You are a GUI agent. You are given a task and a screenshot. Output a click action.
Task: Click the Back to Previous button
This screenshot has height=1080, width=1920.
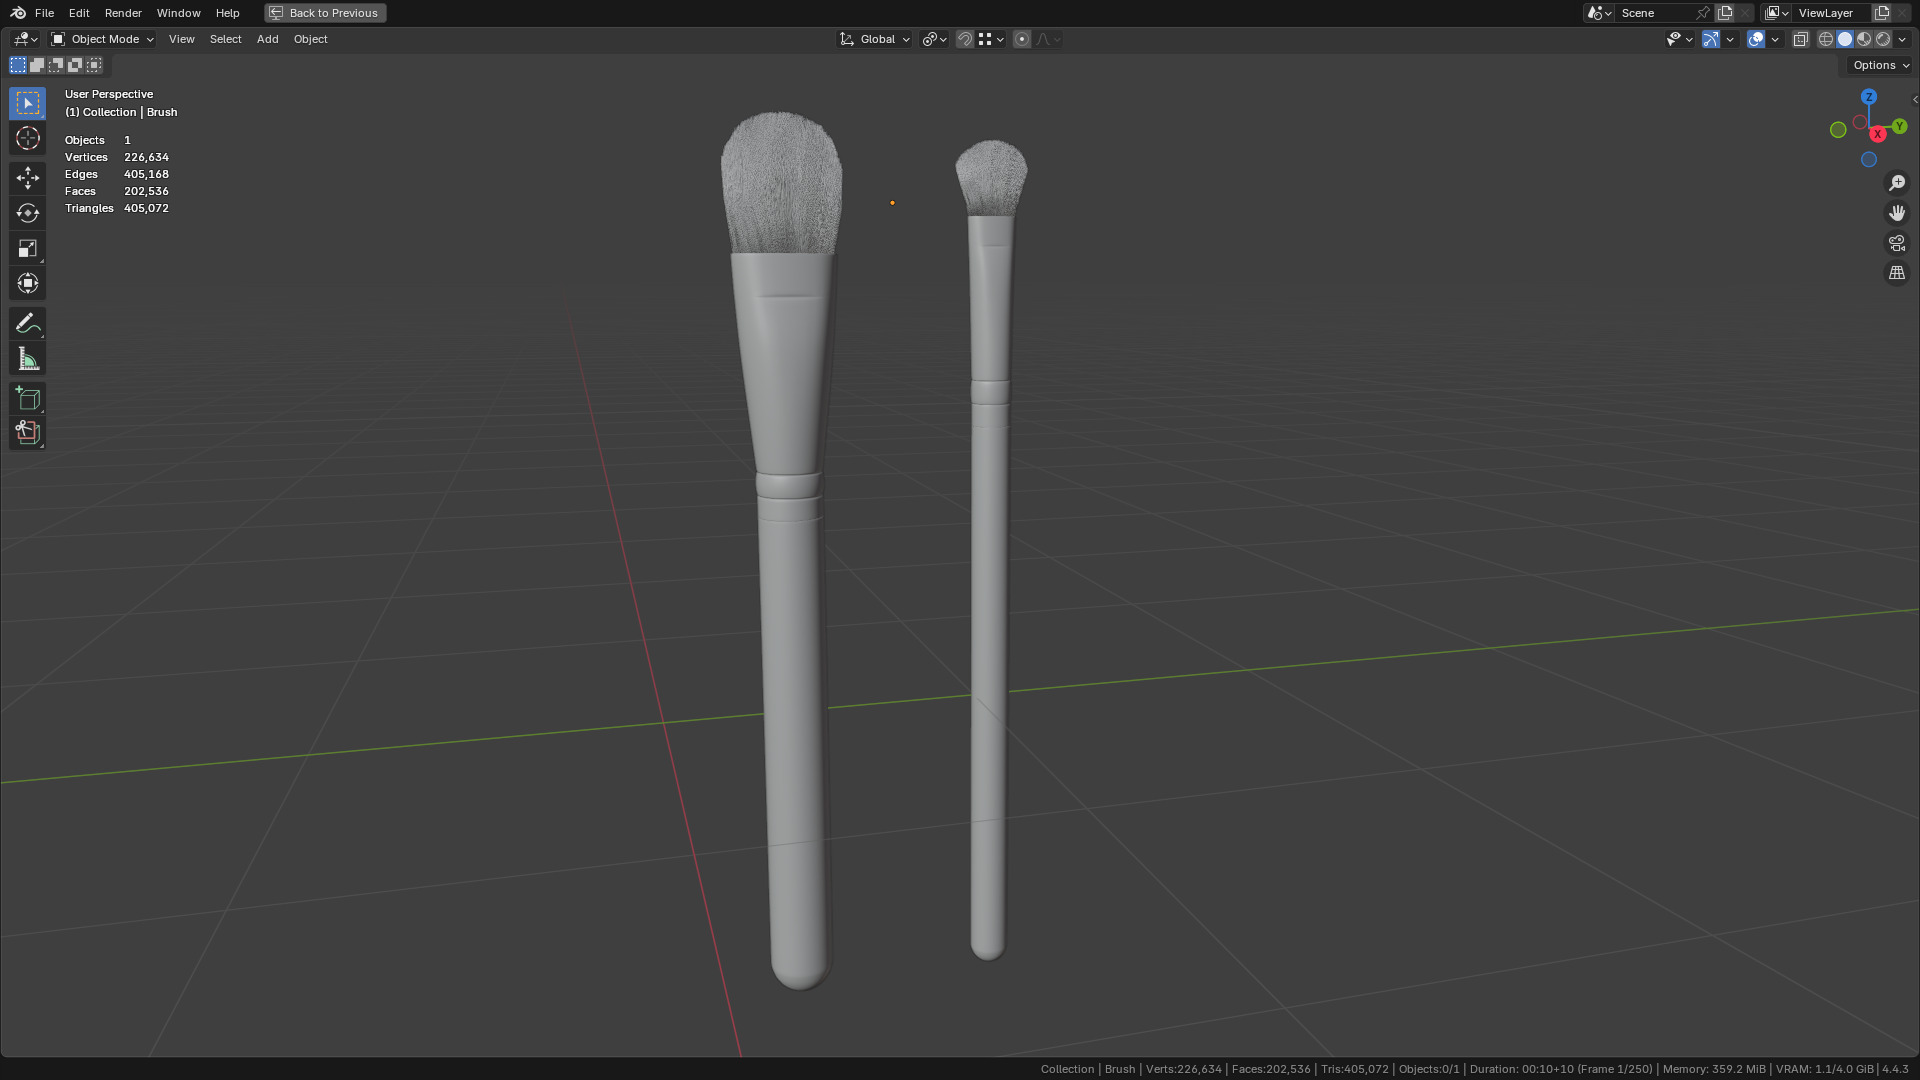325,13
